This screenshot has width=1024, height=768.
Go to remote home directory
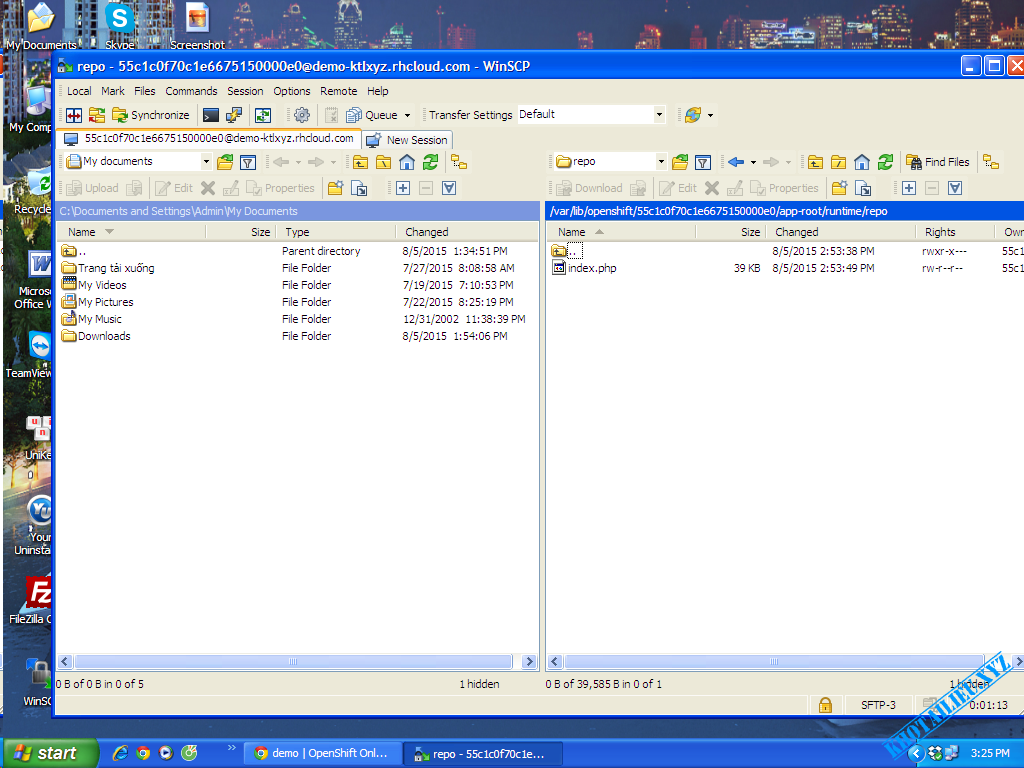tap(862, 162)
